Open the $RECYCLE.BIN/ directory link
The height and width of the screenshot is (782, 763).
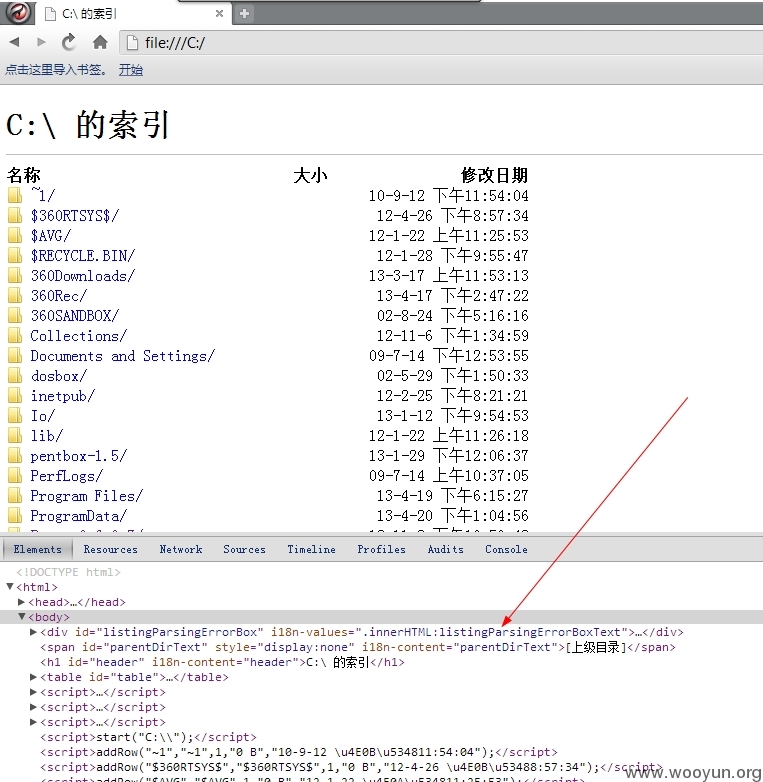[83, 255]
